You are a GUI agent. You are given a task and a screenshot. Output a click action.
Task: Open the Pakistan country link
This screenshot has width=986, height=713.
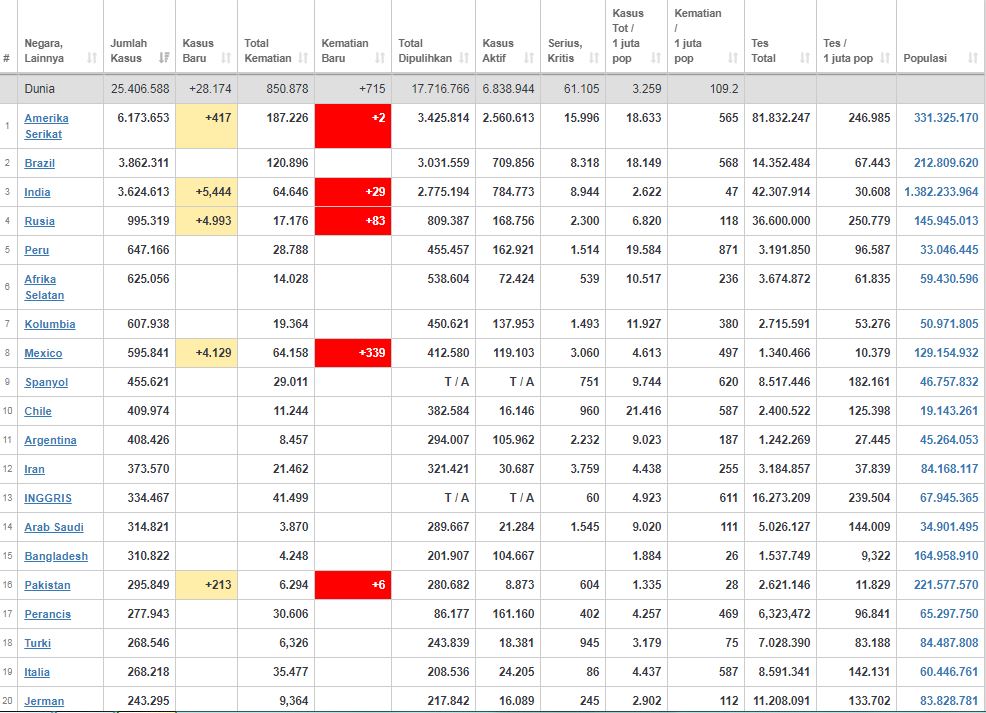[47, 585]
